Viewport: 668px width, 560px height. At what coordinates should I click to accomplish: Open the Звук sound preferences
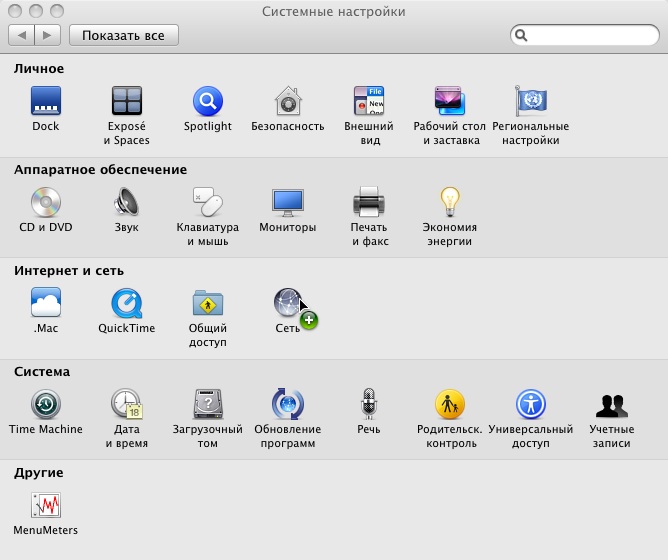pos(127,202)
